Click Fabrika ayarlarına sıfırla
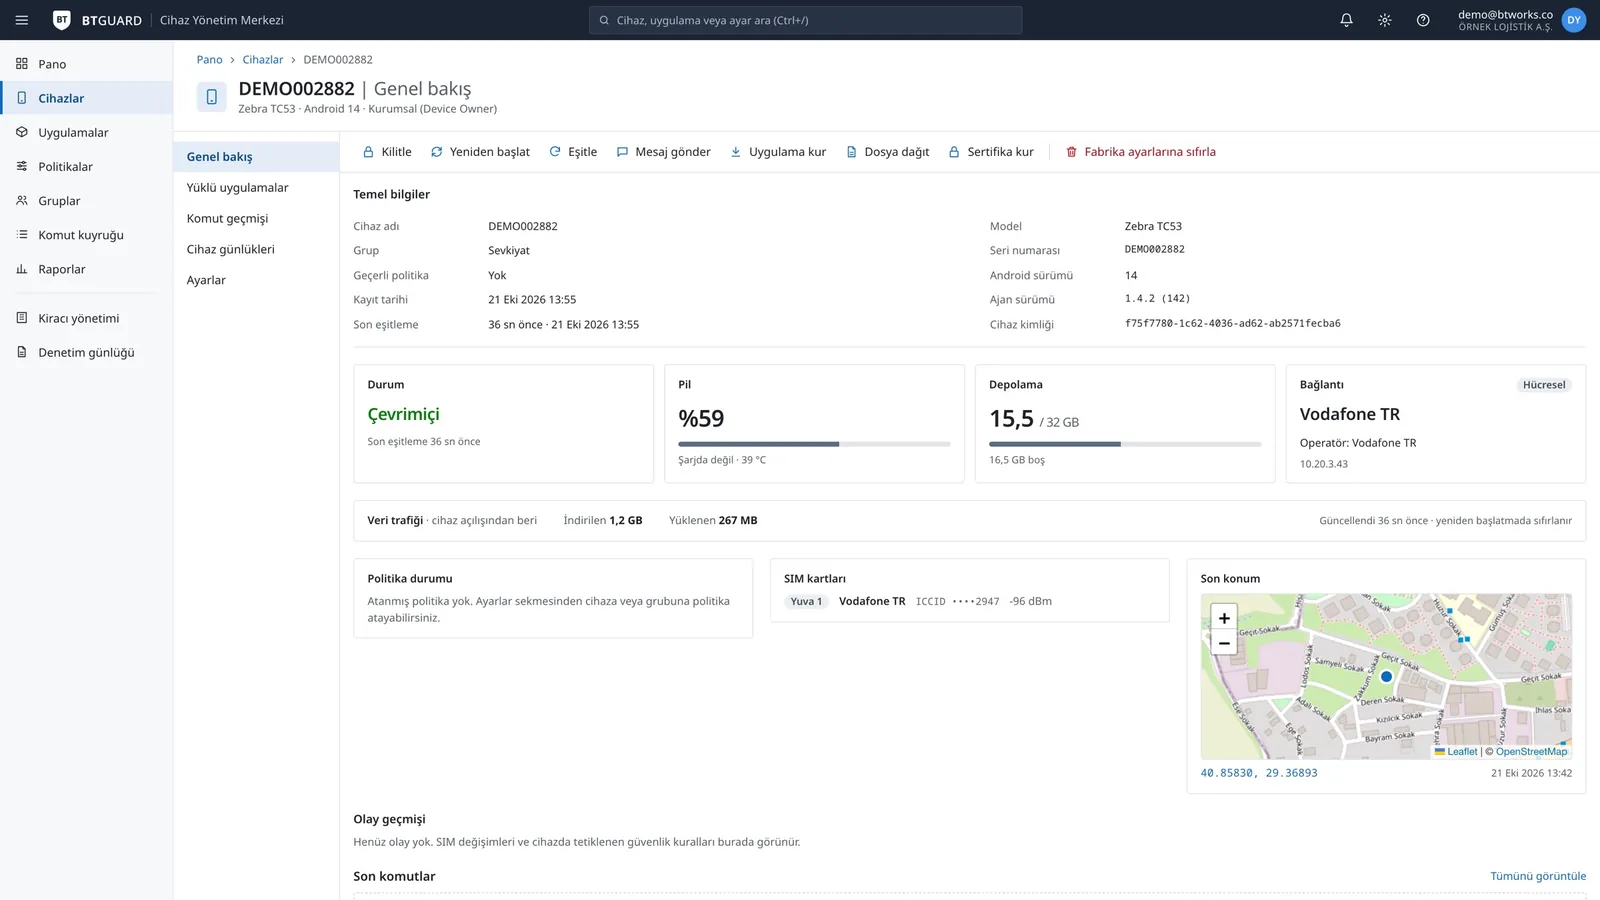This screenshot has width=1600, height=900. [1141, 152]
